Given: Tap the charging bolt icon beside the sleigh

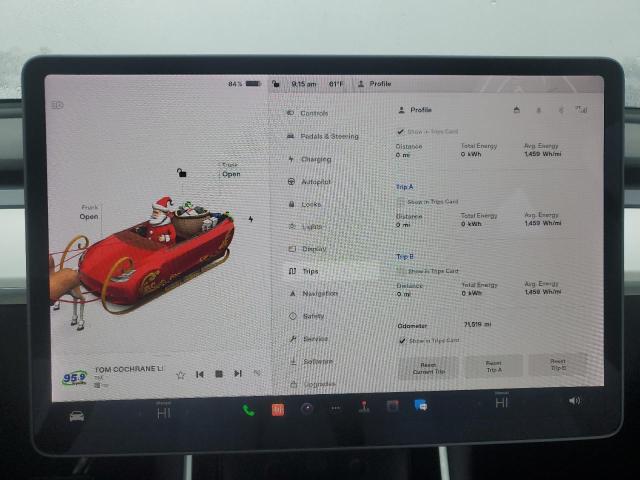Looking at the screenshot, I should pos(251,219).
